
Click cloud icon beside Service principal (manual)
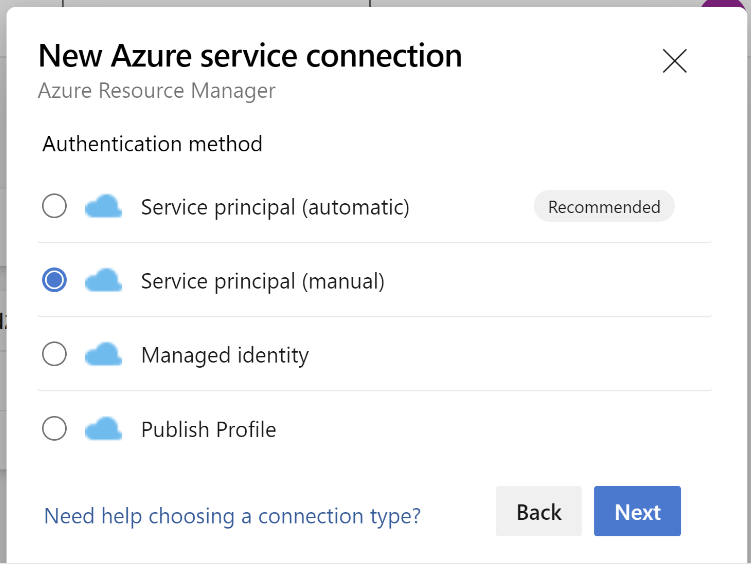click(103, 281)
